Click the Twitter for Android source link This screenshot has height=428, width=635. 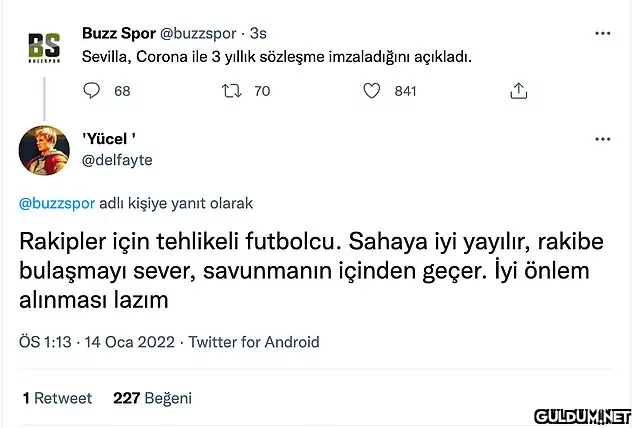[x=254, y=341]
